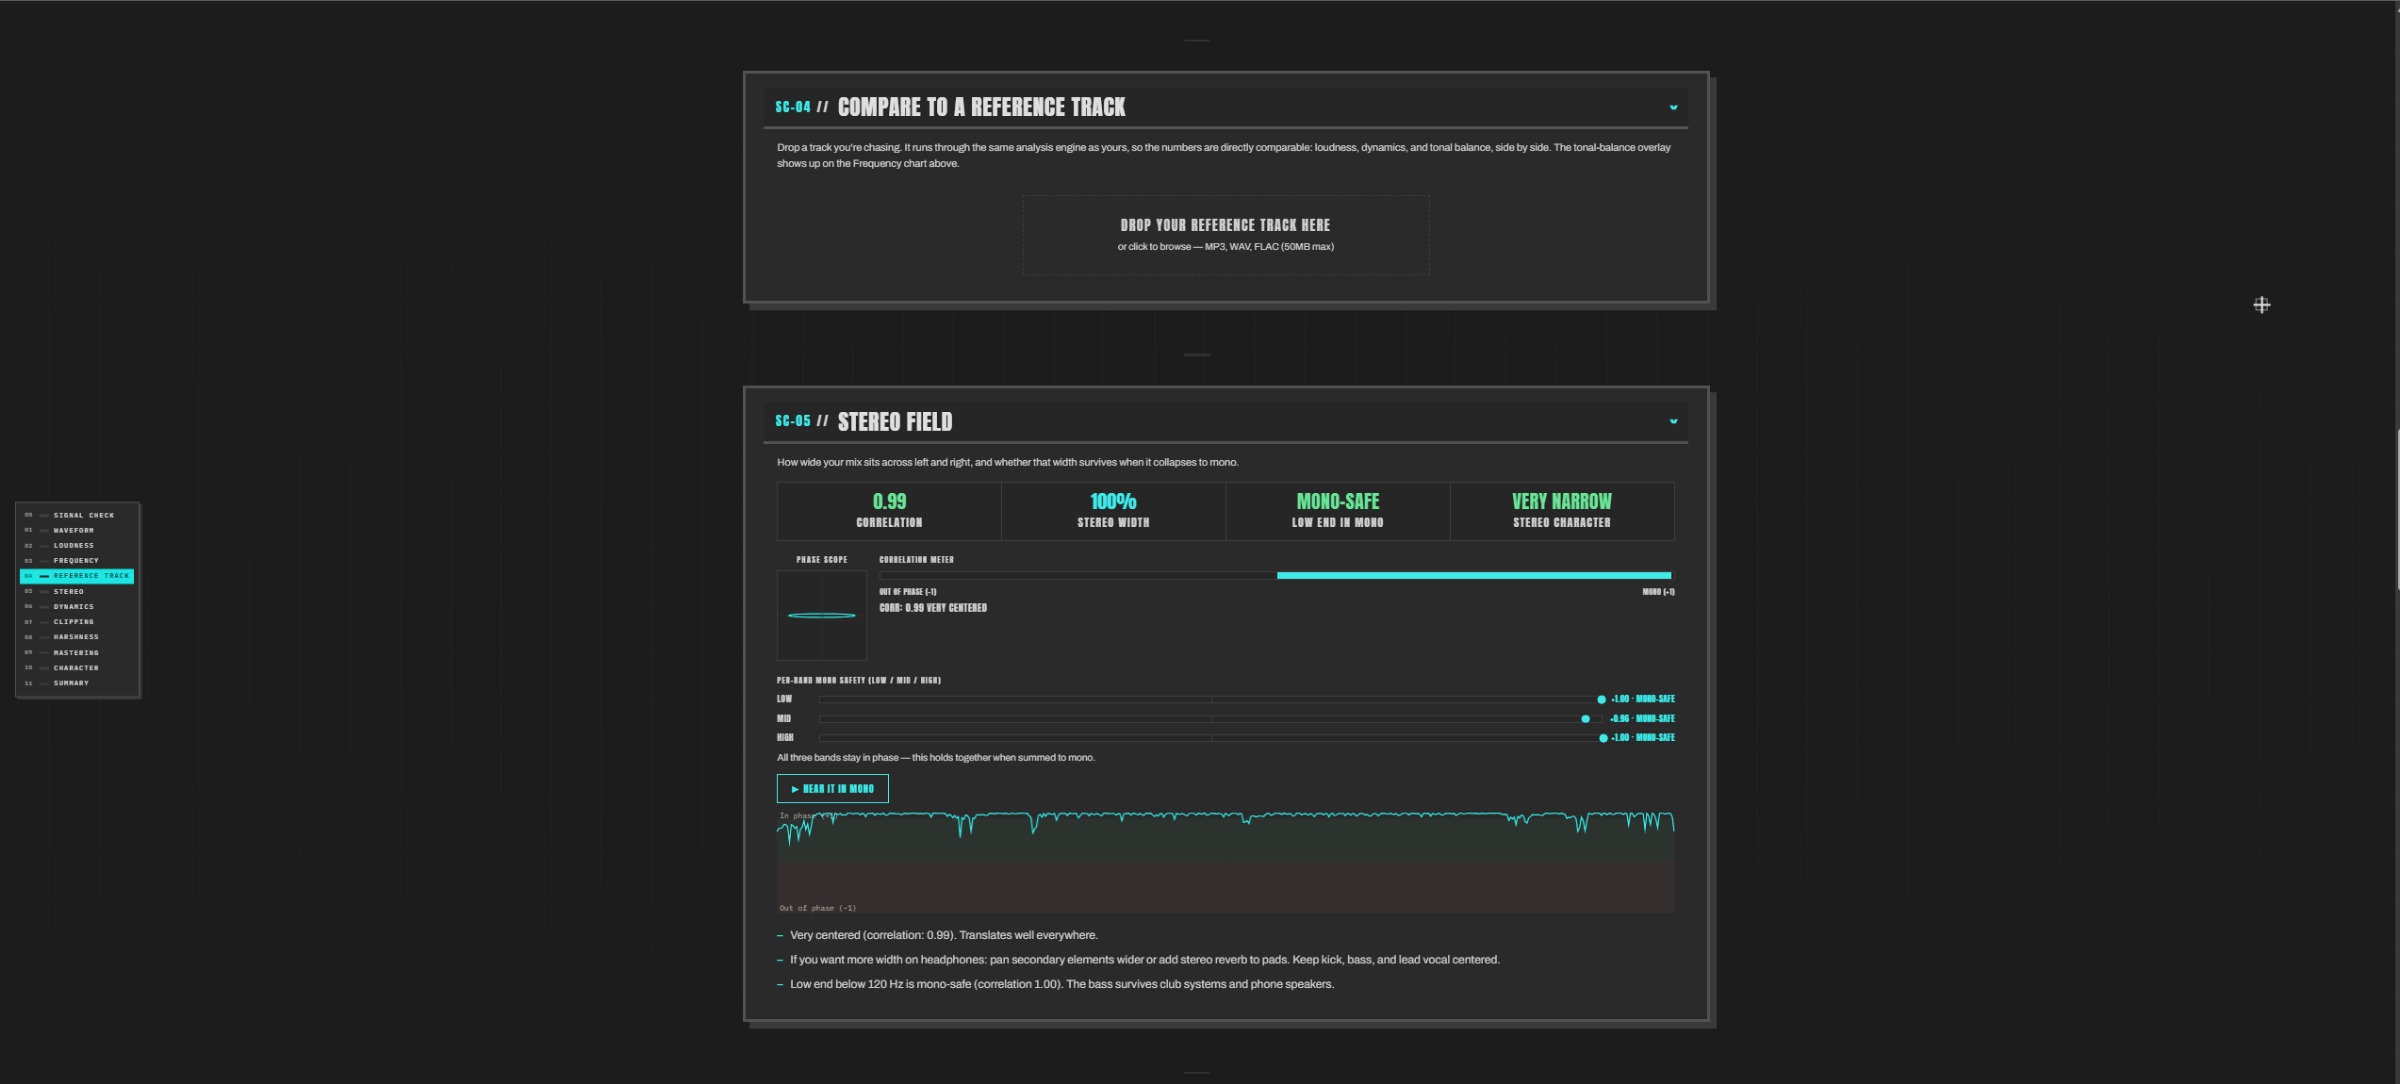Click the page scrollbar thumb
Image resolution: width=2400 pixels, height=1084 pixels.
tap(2397, 510)
